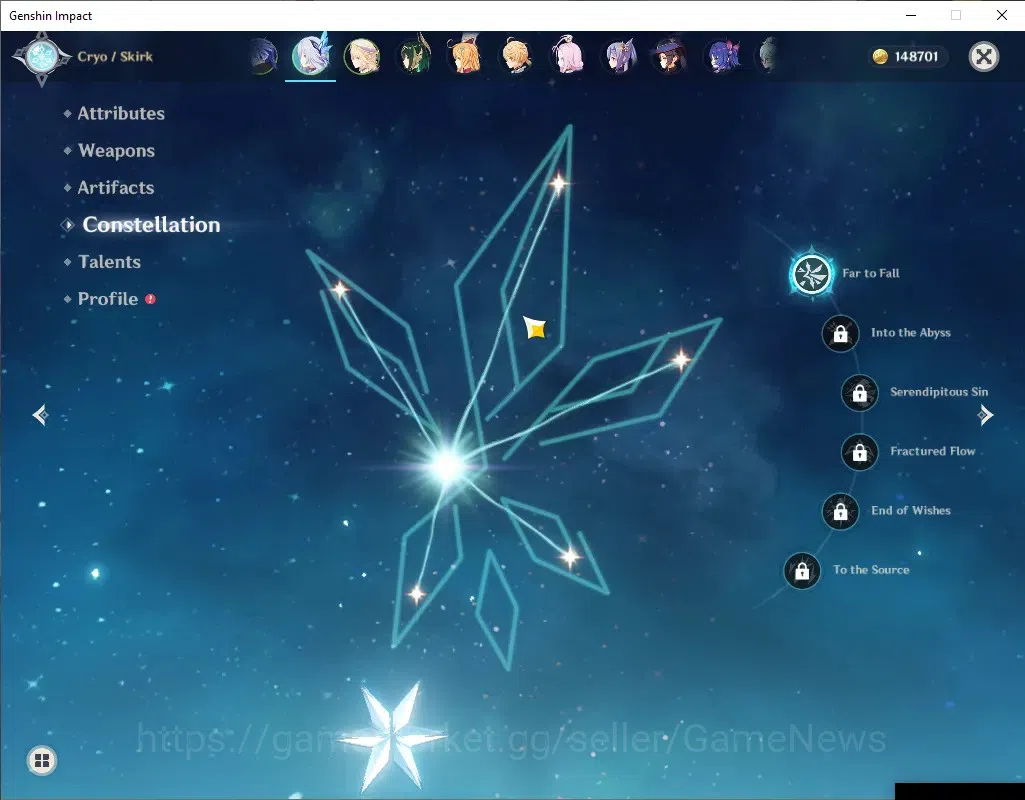The height and width of the screenshot is (800, 1025).
Task: Close the character screen with the X
Action: (984, 57)
